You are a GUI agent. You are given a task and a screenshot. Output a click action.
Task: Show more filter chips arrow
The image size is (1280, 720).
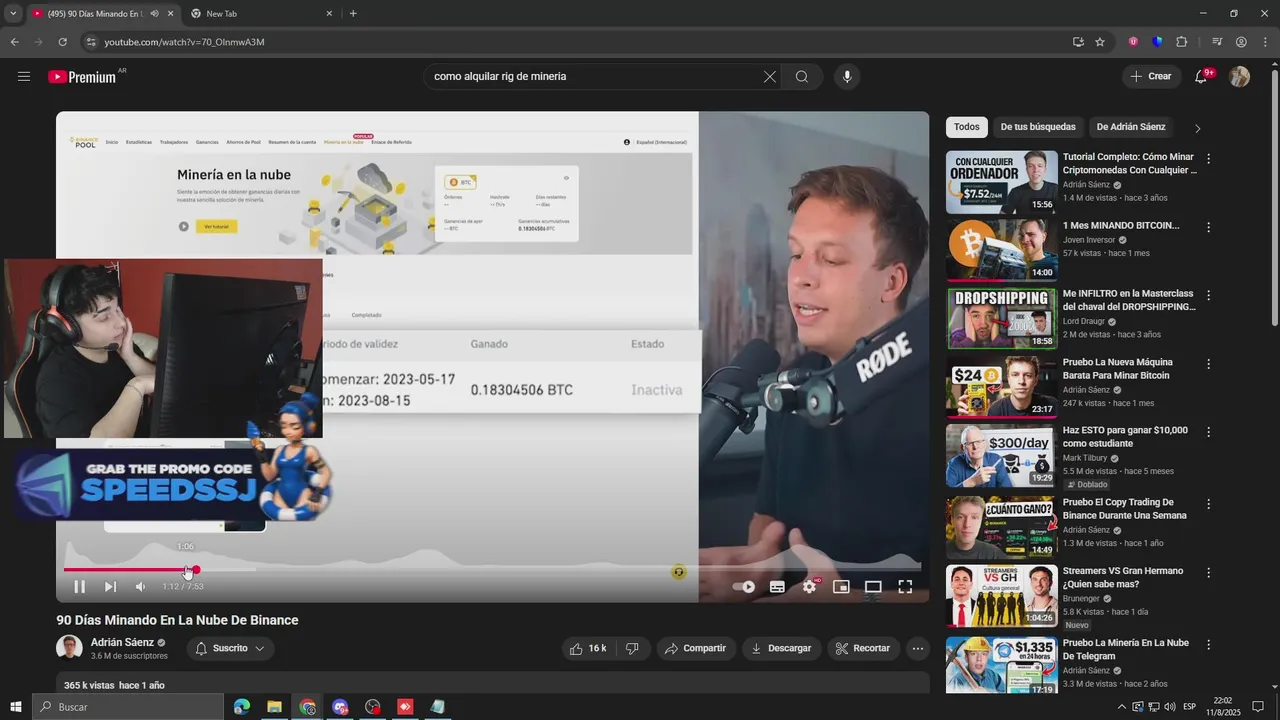click(1197, 128)
